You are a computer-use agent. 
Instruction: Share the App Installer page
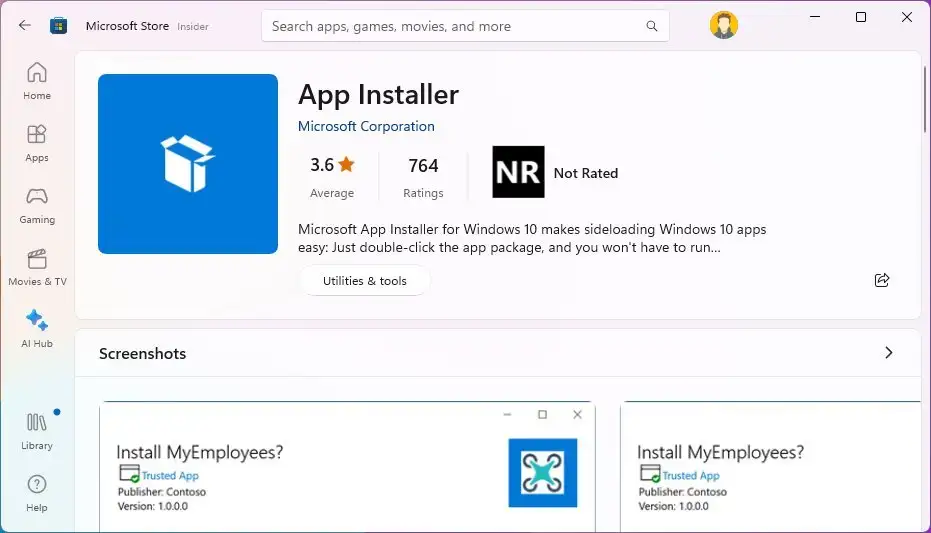tap(882, 280)
